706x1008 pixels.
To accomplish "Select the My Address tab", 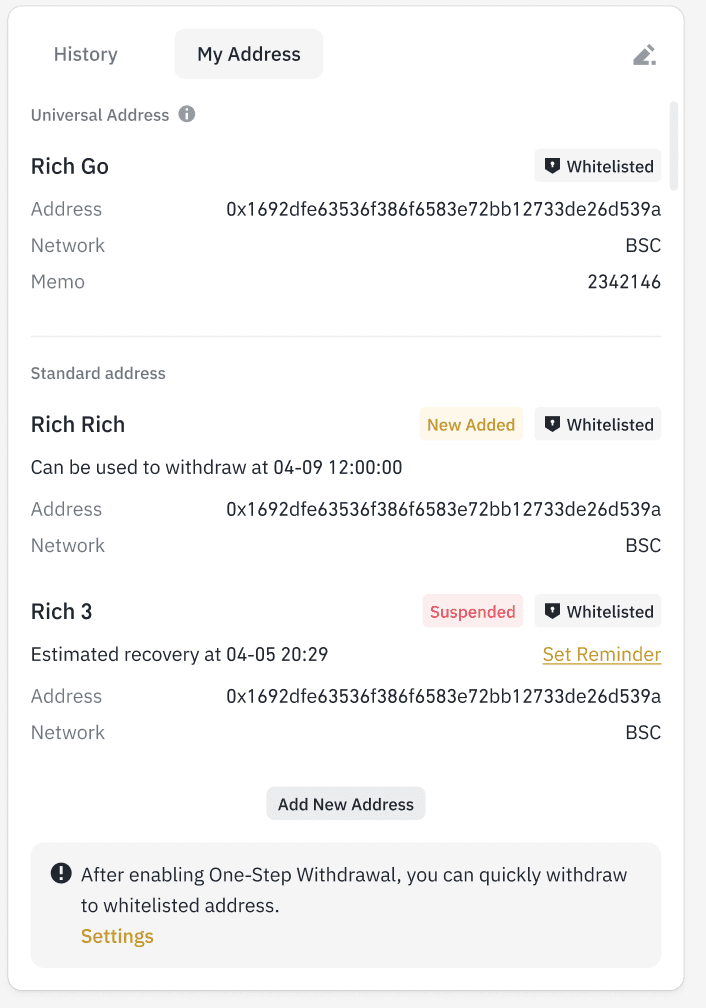I will 248,54.
